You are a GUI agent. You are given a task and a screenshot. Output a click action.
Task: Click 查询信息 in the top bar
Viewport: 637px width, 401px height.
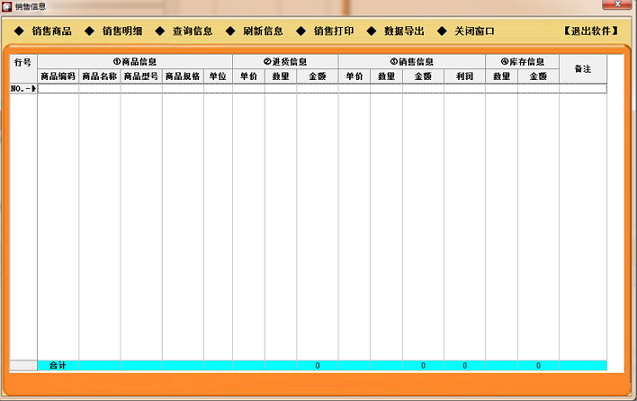pyautogui.click(x=193, y=31)
